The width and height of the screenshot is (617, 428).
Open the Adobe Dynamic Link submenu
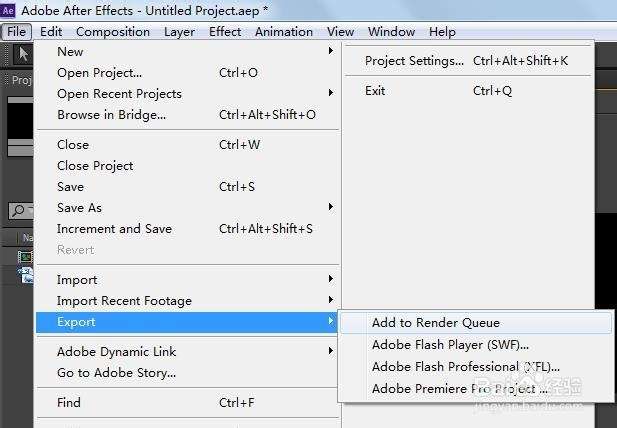click(x=330, y=351)
